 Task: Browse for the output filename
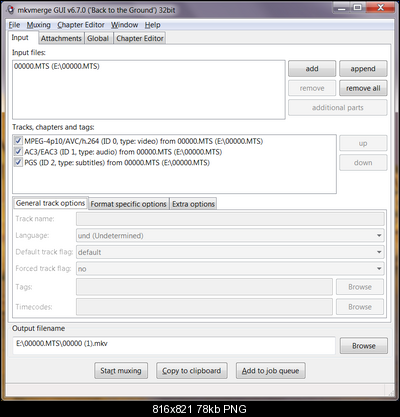click(x=364, y=346)
